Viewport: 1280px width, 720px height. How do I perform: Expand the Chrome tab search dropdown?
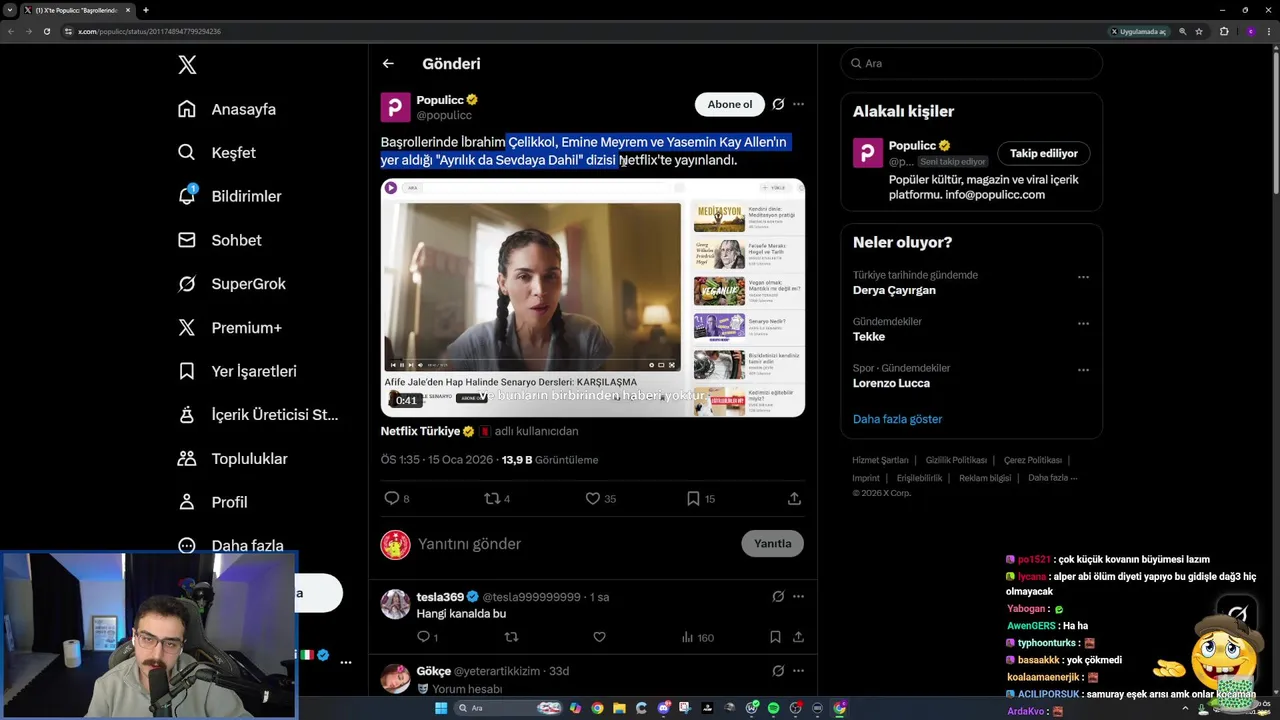click(x=10, y=10)
